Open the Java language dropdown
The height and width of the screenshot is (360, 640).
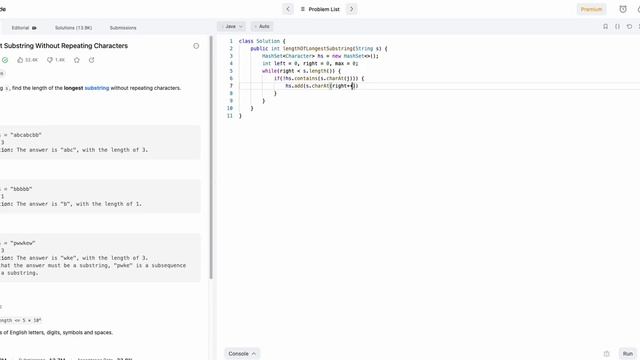coord(231,27)
